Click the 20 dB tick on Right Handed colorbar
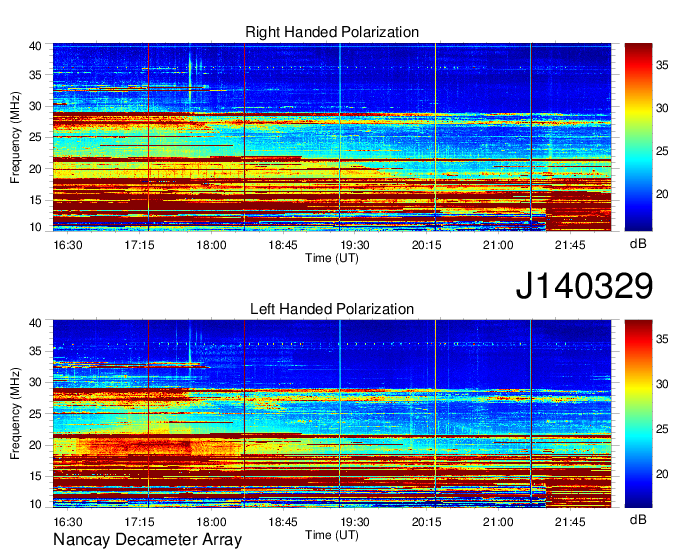The image size is (680, 552). coord(662,194)
